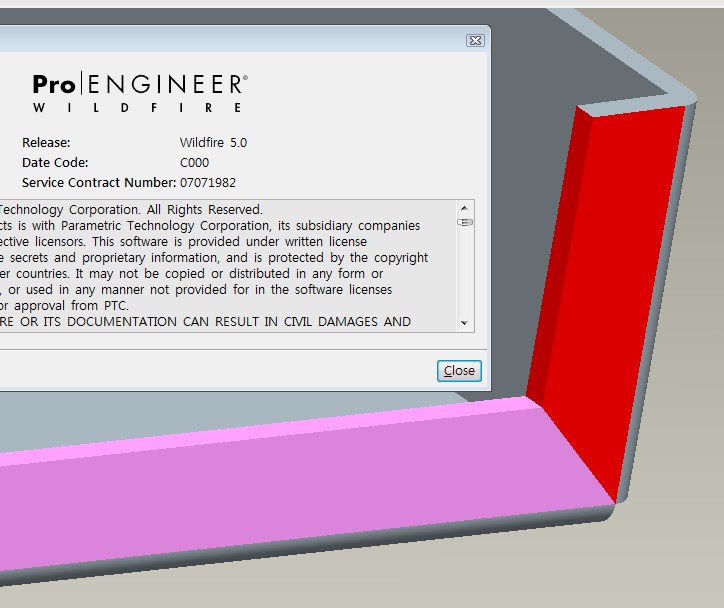This screenshot has width=724, height=608.
Task: Click the license text scroll up arrow
Action: 465,208
